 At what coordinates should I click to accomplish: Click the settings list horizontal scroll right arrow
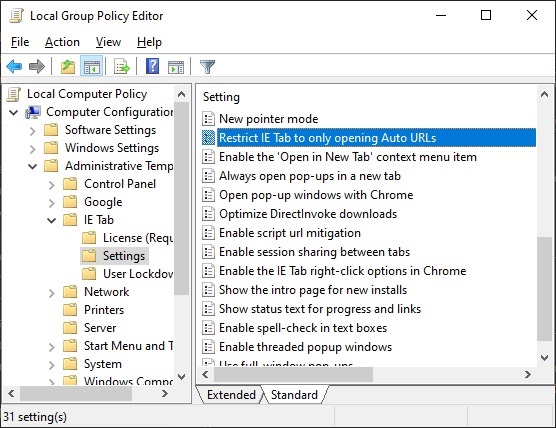coord(528,374)
